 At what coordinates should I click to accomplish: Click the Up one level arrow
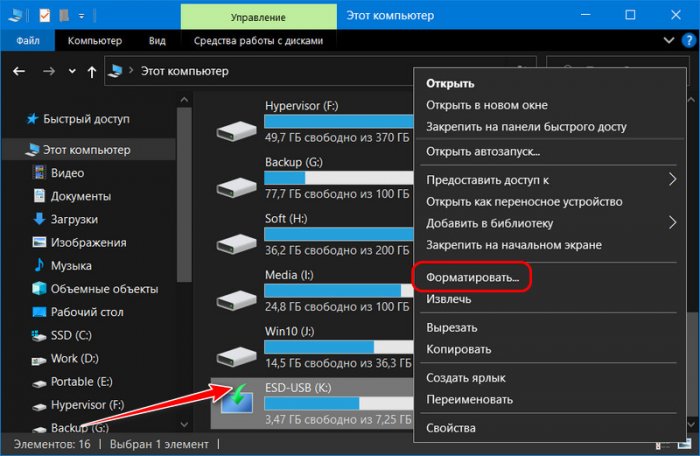tap(92, 71)
